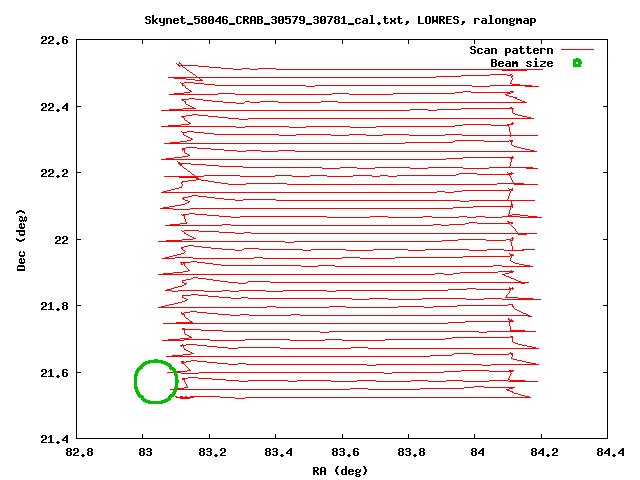This screenshot has width=640, height=480.
Task: Select the 'Scan pattern' legend label
Action: (511, 50)
